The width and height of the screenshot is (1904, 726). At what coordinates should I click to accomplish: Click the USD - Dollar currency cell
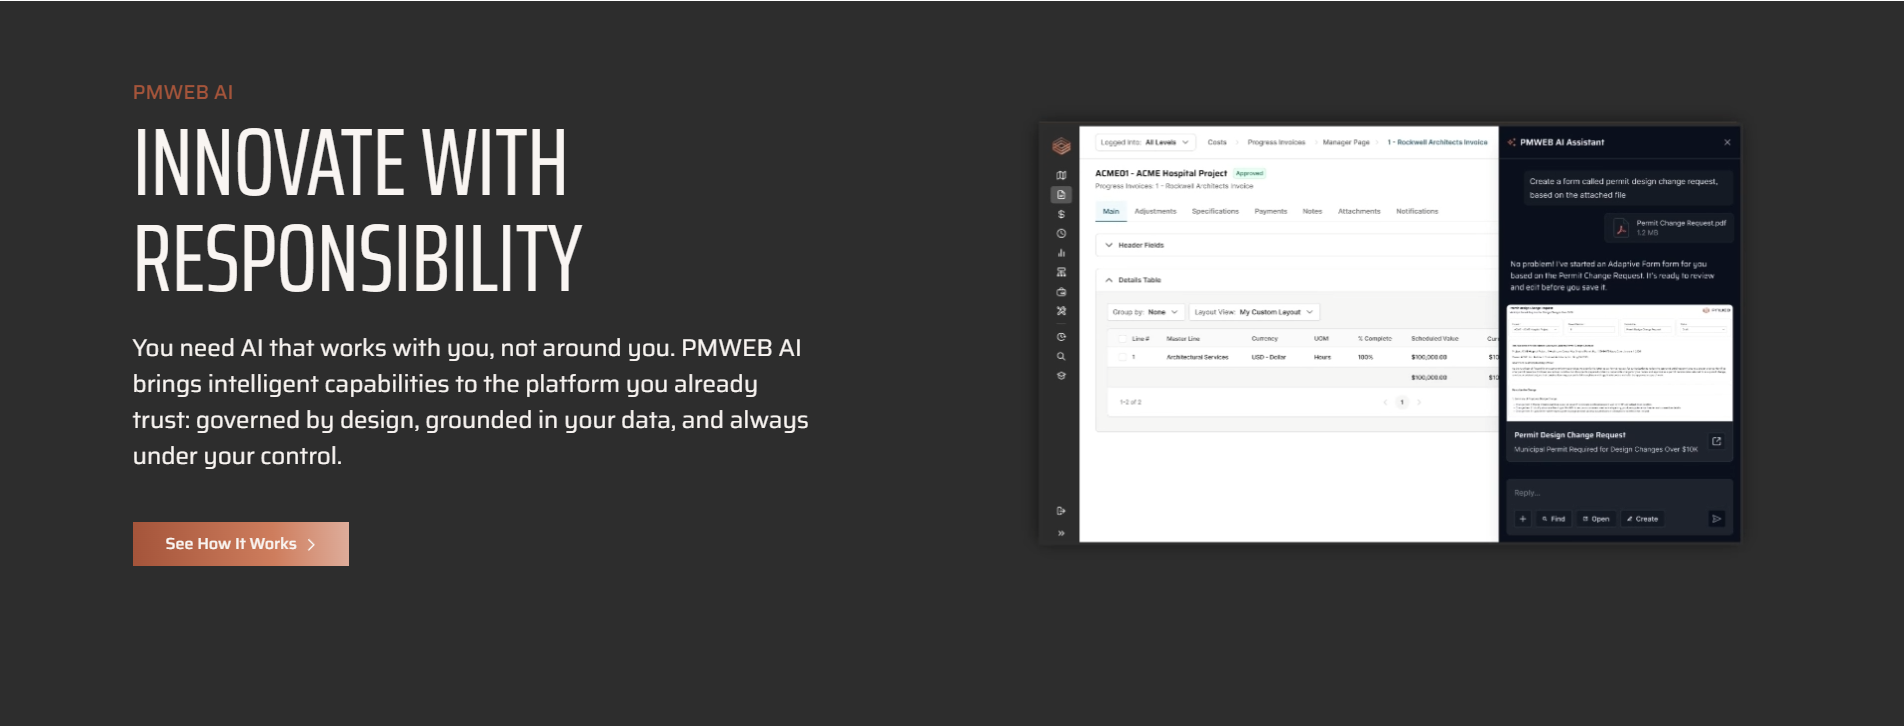pos(1268,357)
